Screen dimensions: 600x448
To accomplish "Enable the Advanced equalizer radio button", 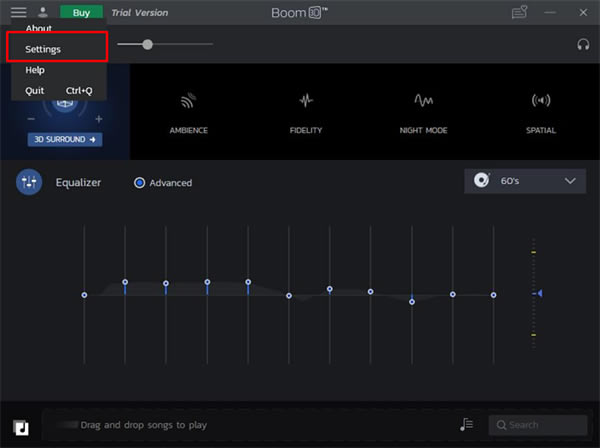I will [x=140, y=183].
